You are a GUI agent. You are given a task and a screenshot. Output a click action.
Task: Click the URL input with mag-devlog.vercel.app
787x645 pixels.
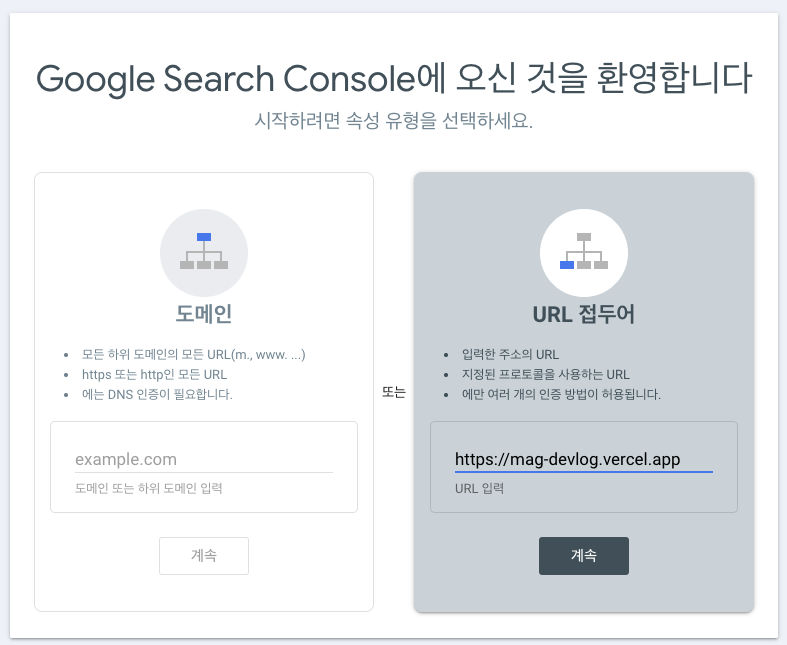point(584,459)
